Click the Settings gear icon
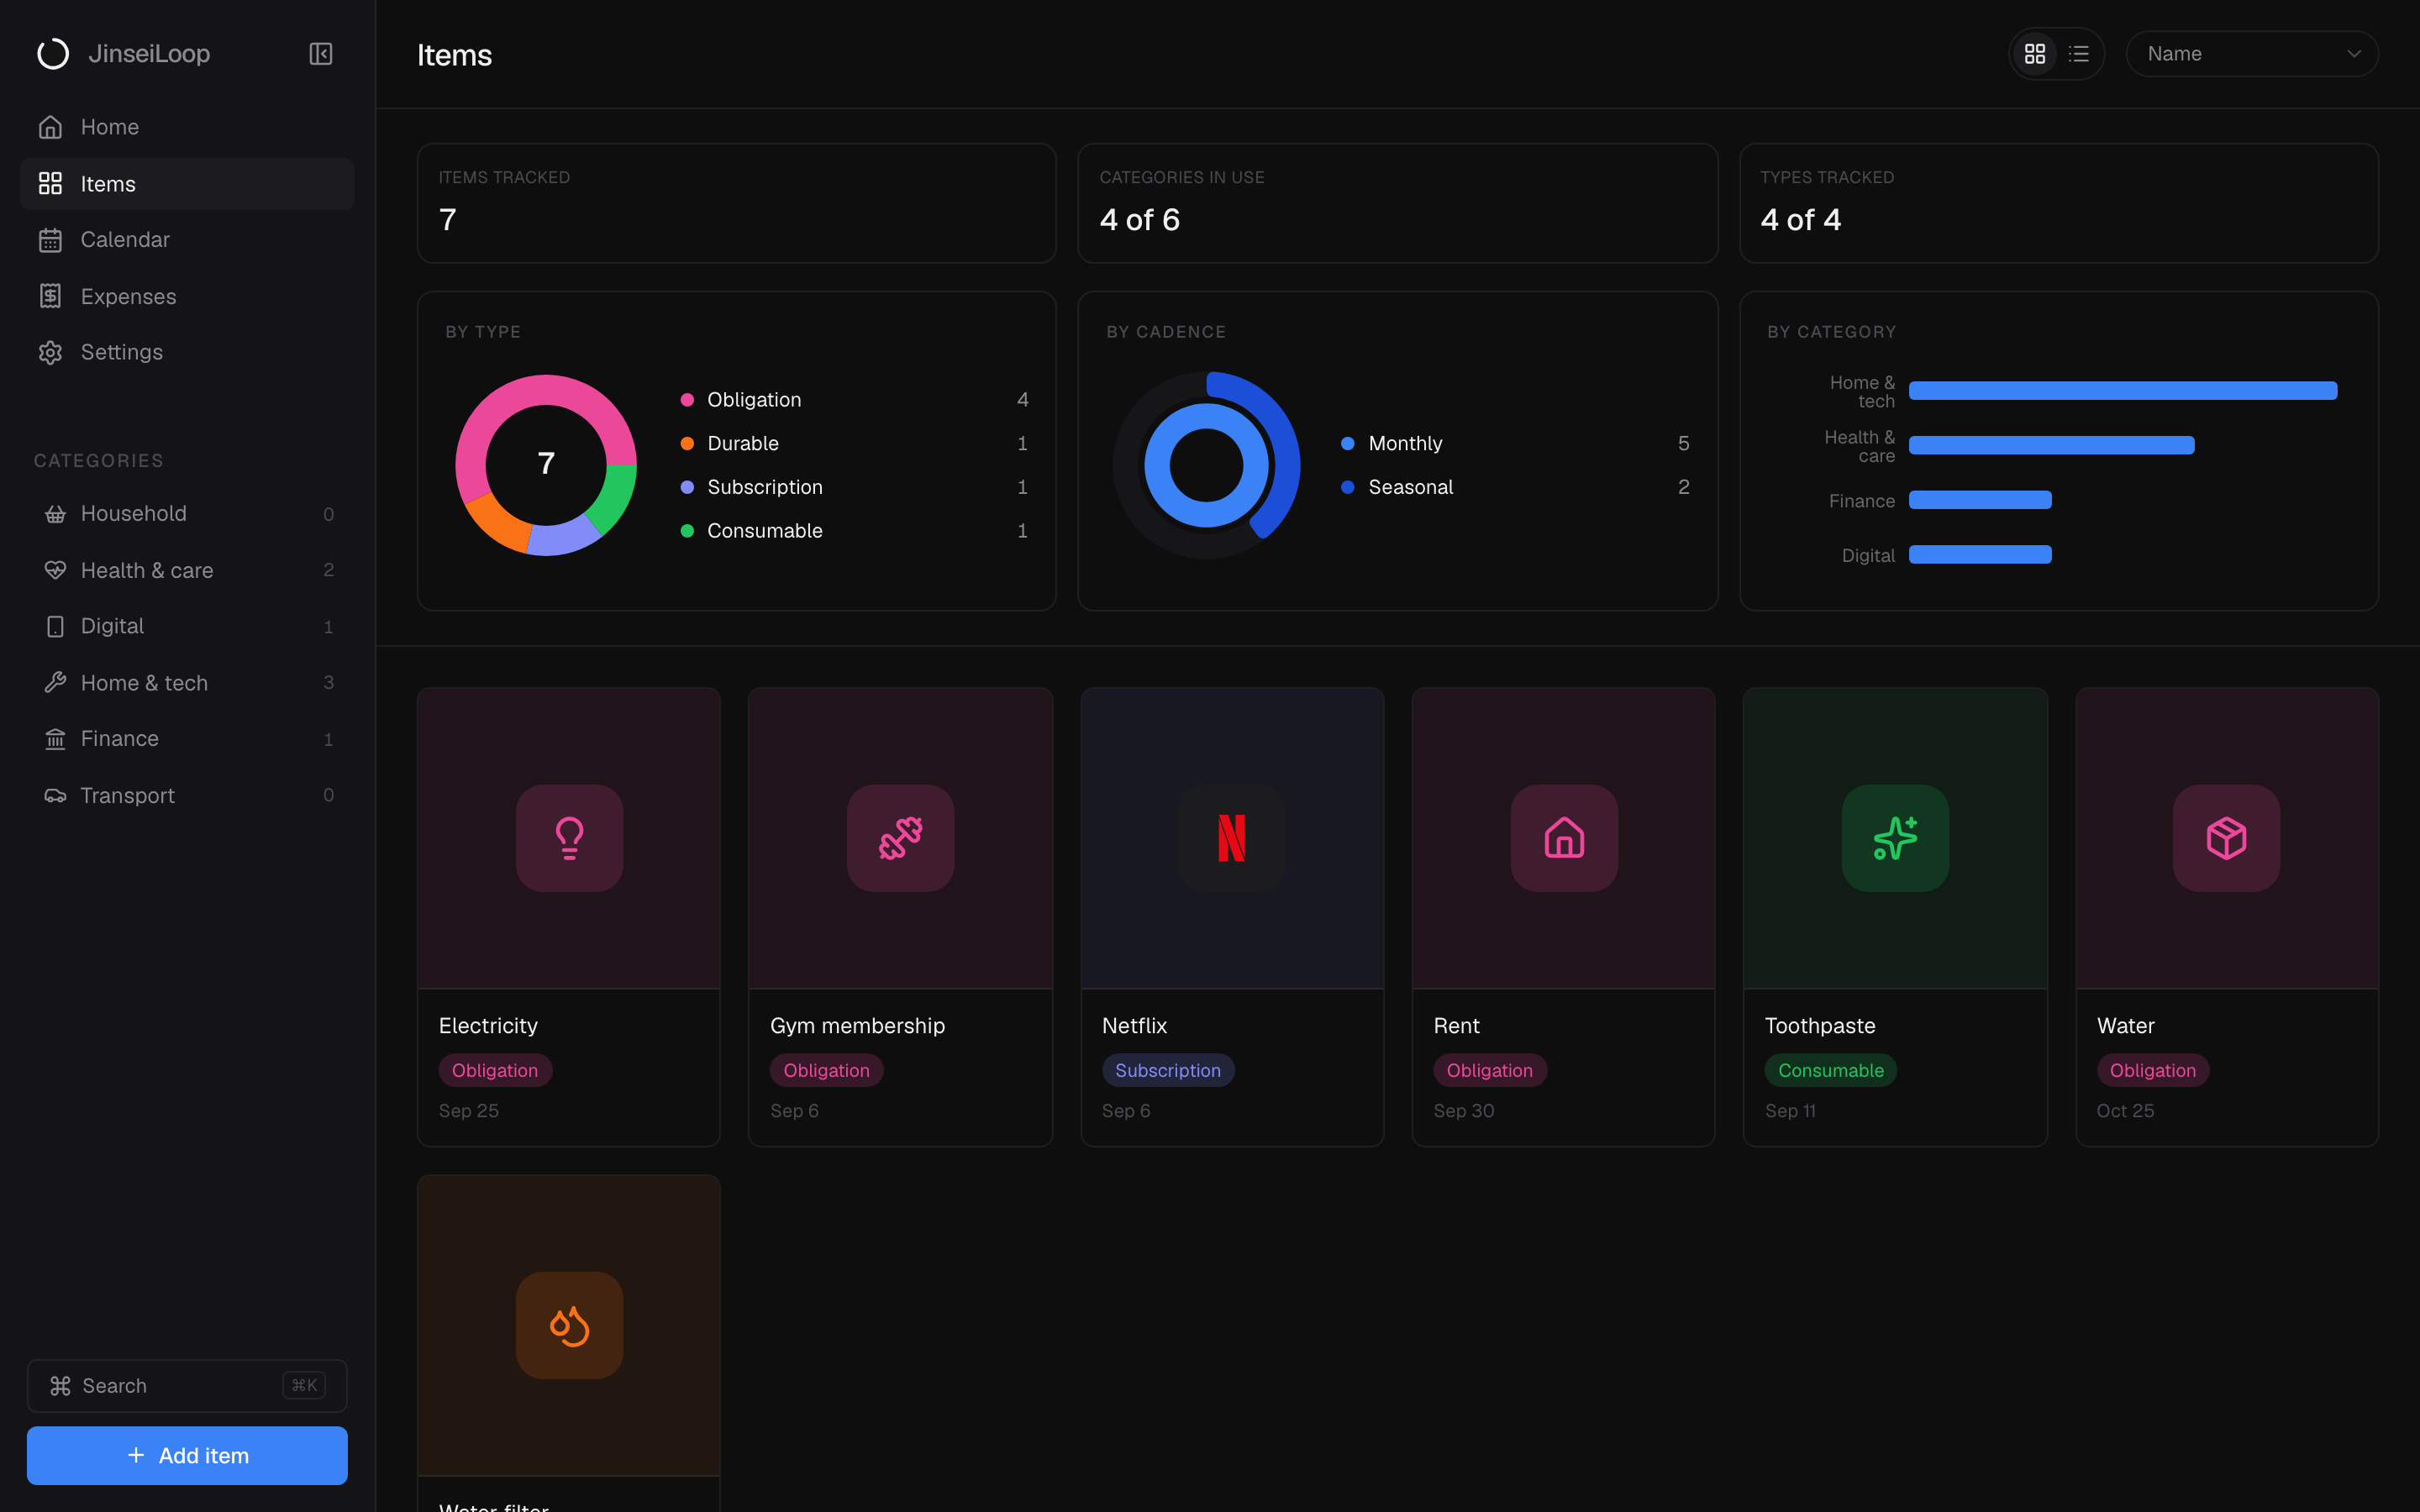The height and width of the screenshot is (1512, 2420). [50, 352]
